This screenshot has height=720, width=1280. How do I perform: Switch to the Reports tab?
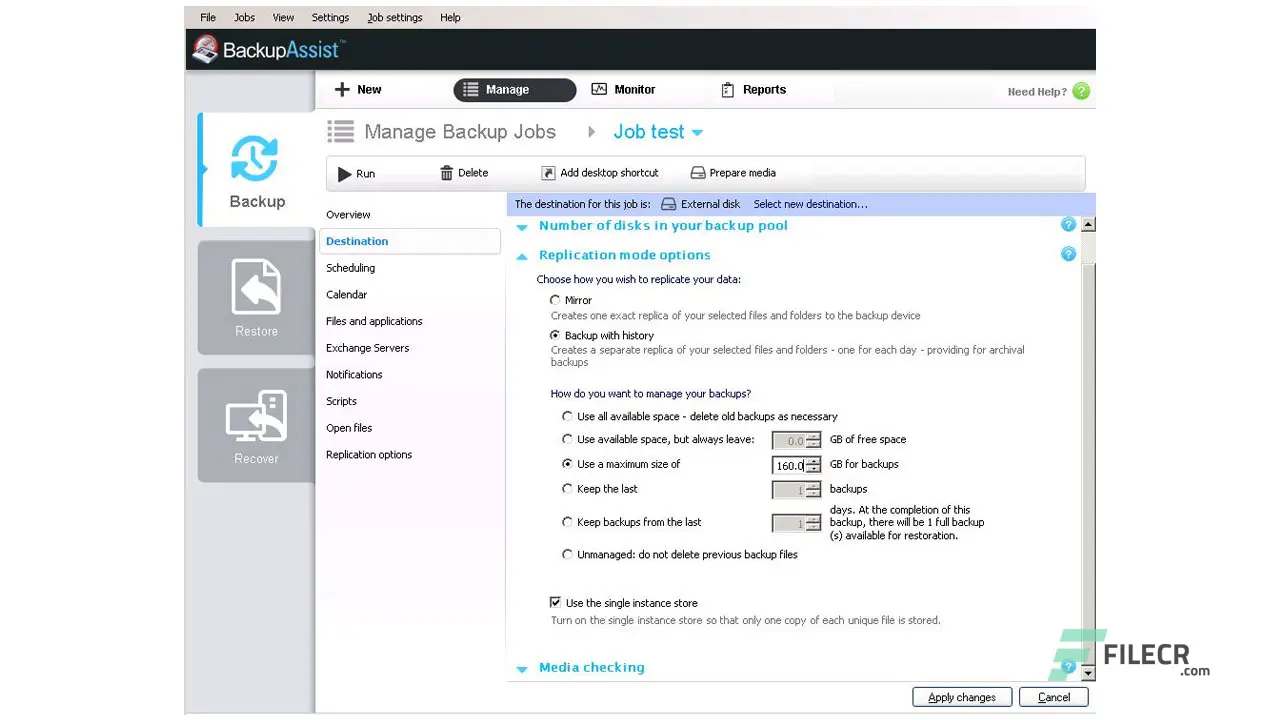(753, 90)
